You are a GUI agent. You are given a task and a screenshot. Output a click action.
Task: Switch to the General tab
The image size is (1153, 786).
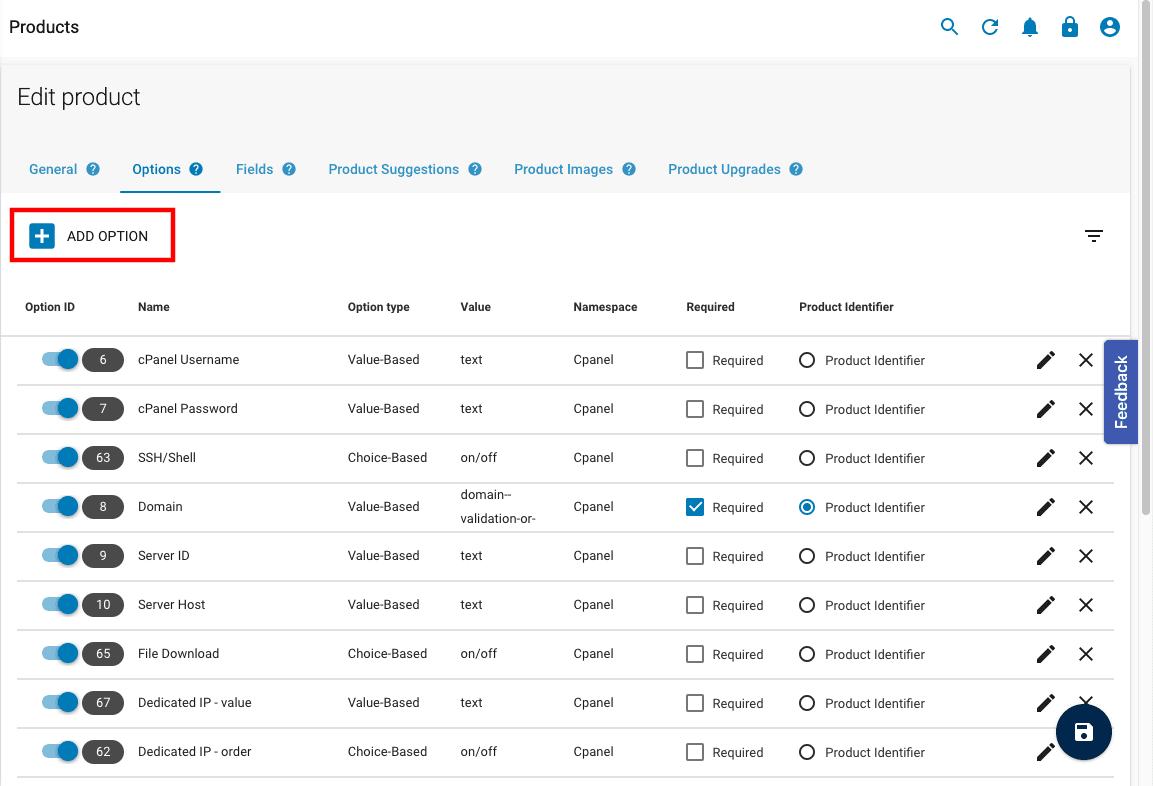point(54,169)
